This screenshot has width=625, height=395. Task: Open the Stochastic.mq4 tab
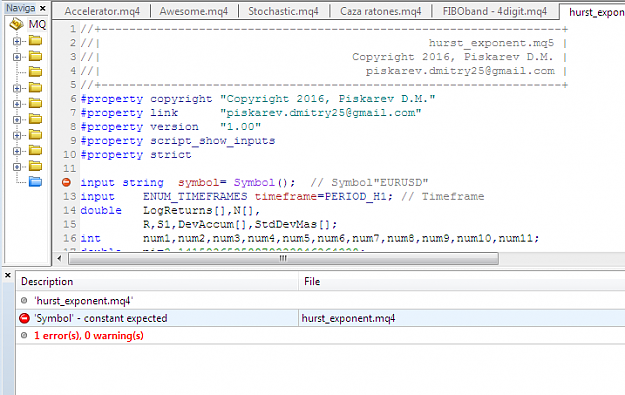tap(283, 11)
